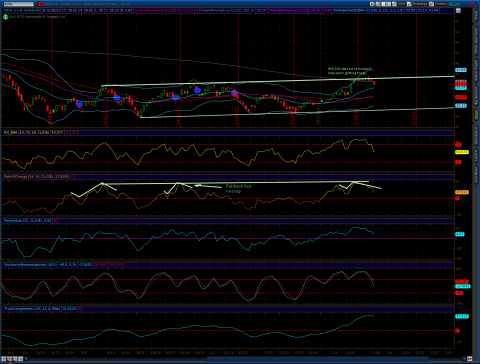Click the second toolbar icon next to Style

(x=378, y=4)
